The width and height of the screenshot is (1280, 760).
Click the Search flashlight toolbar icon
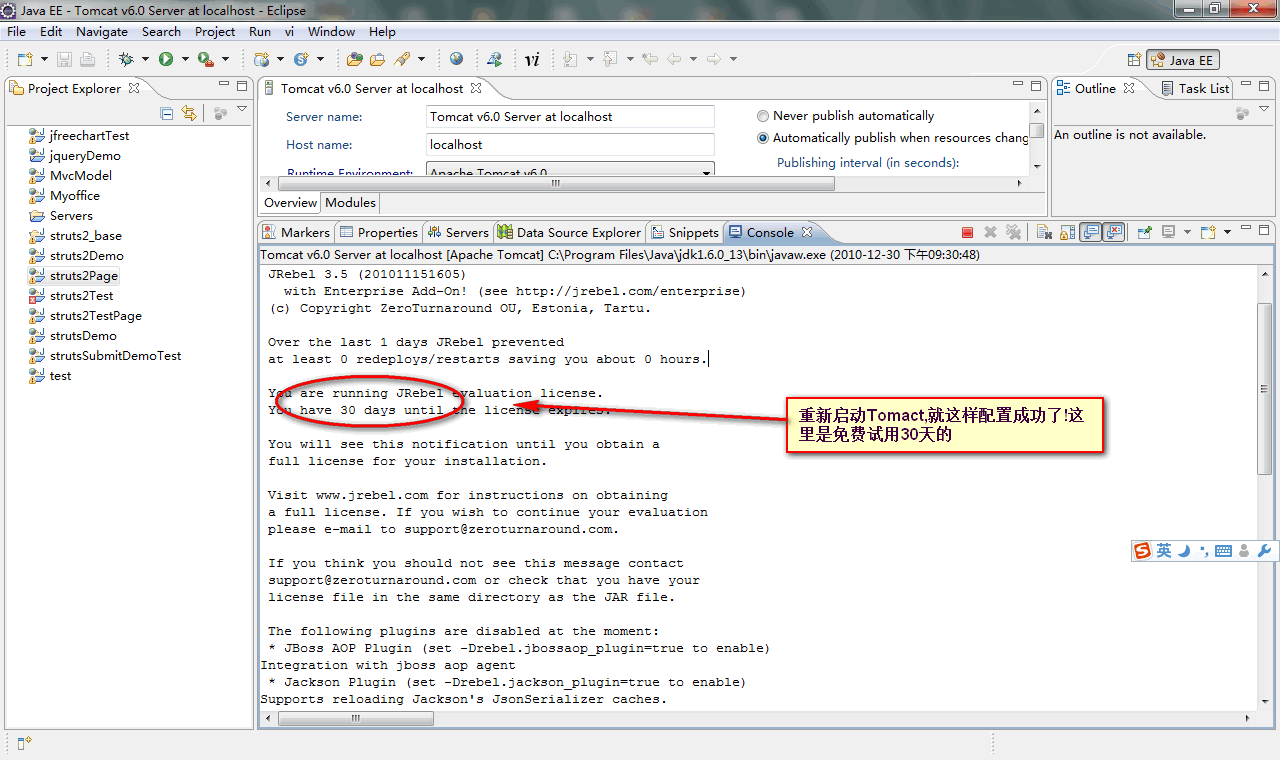point(402,60)
